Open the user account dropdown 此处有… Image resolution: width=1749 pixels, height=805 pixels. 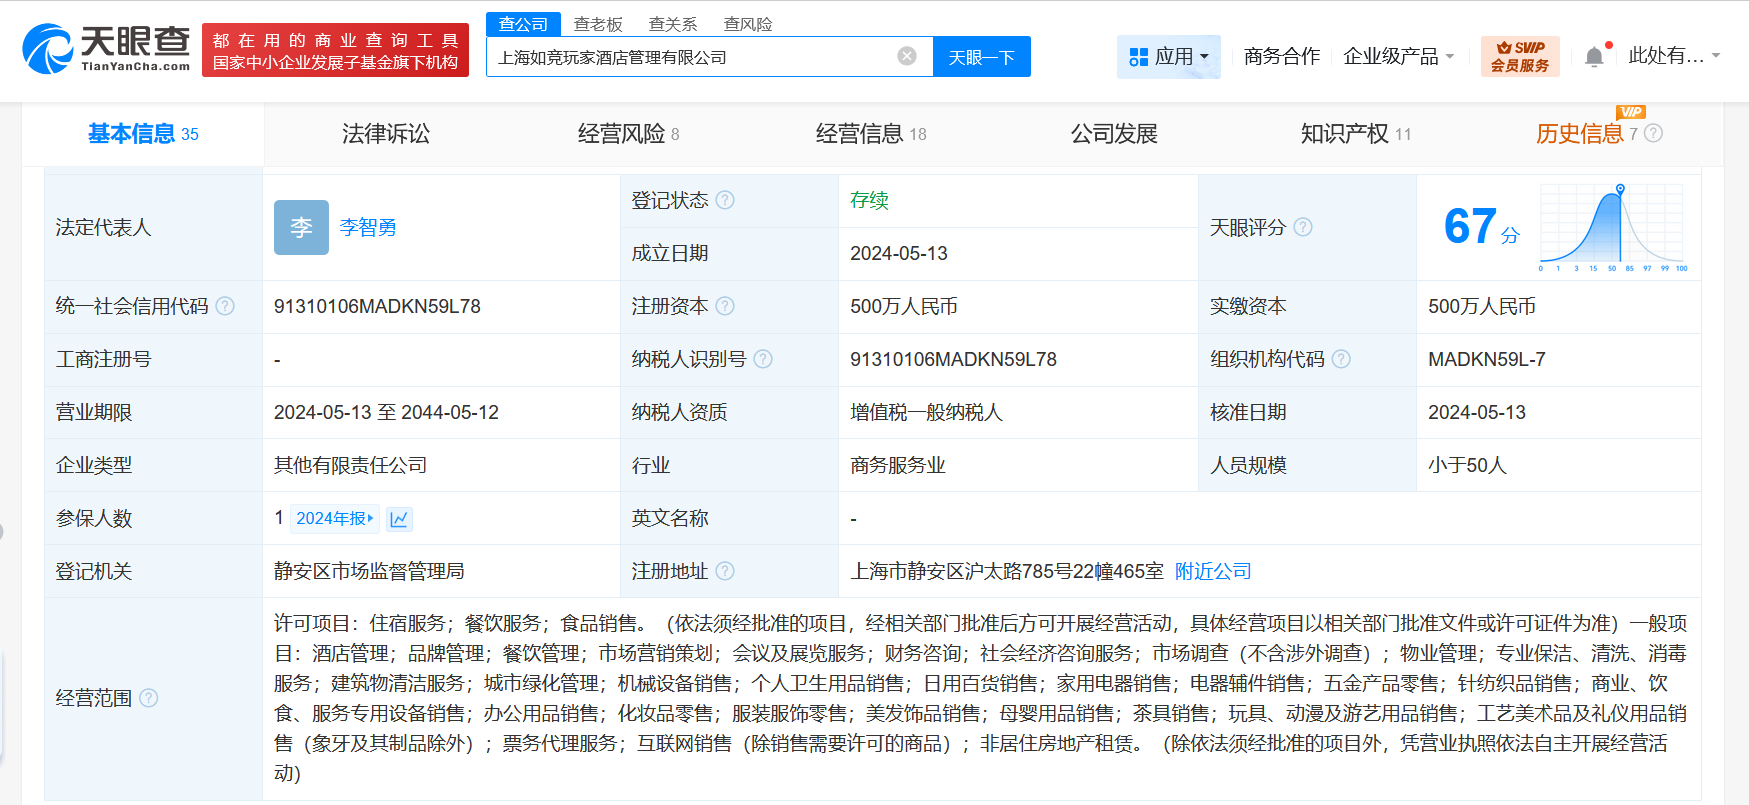[1673, 56]
